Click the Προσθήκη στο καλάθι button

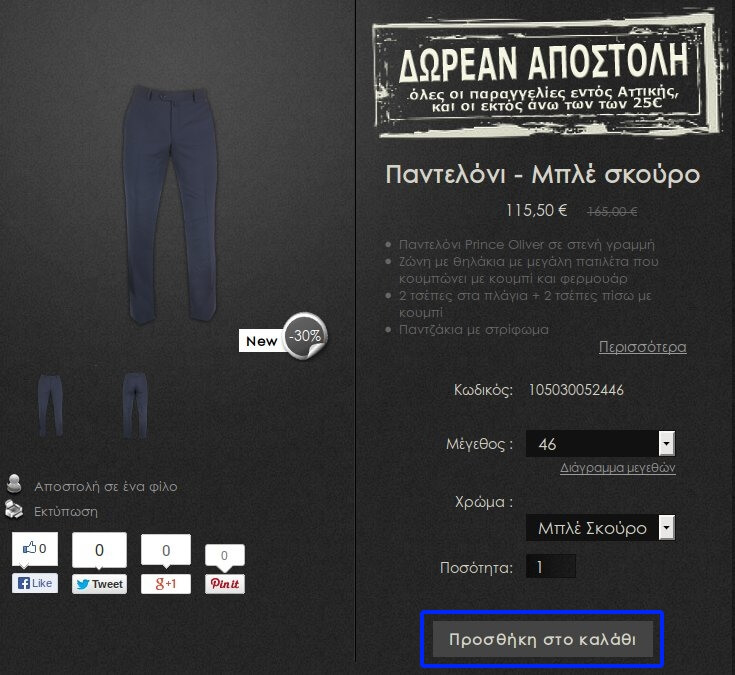542,639
